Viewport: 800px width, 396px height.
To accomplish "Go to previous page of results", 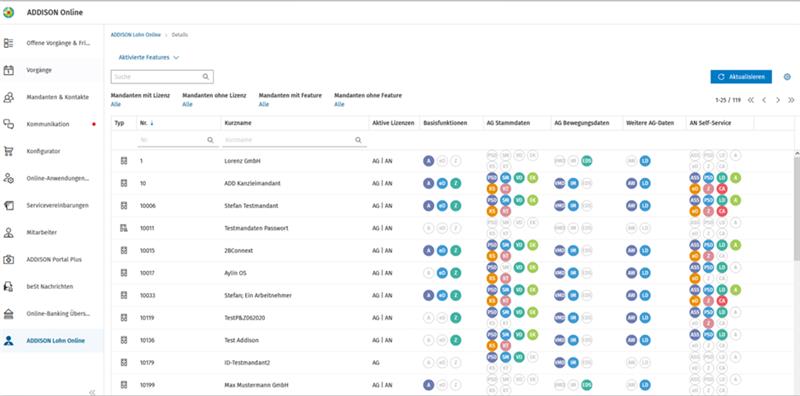I will click(x=764, y=100).
